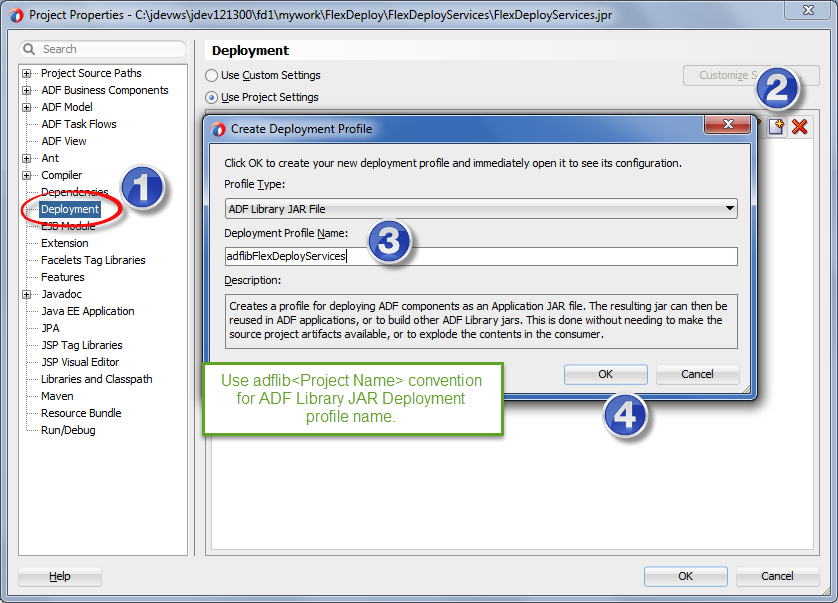Select JSP Tag Libraries item
The width and height of the screenshot is (838, 603).
(82, 345)
